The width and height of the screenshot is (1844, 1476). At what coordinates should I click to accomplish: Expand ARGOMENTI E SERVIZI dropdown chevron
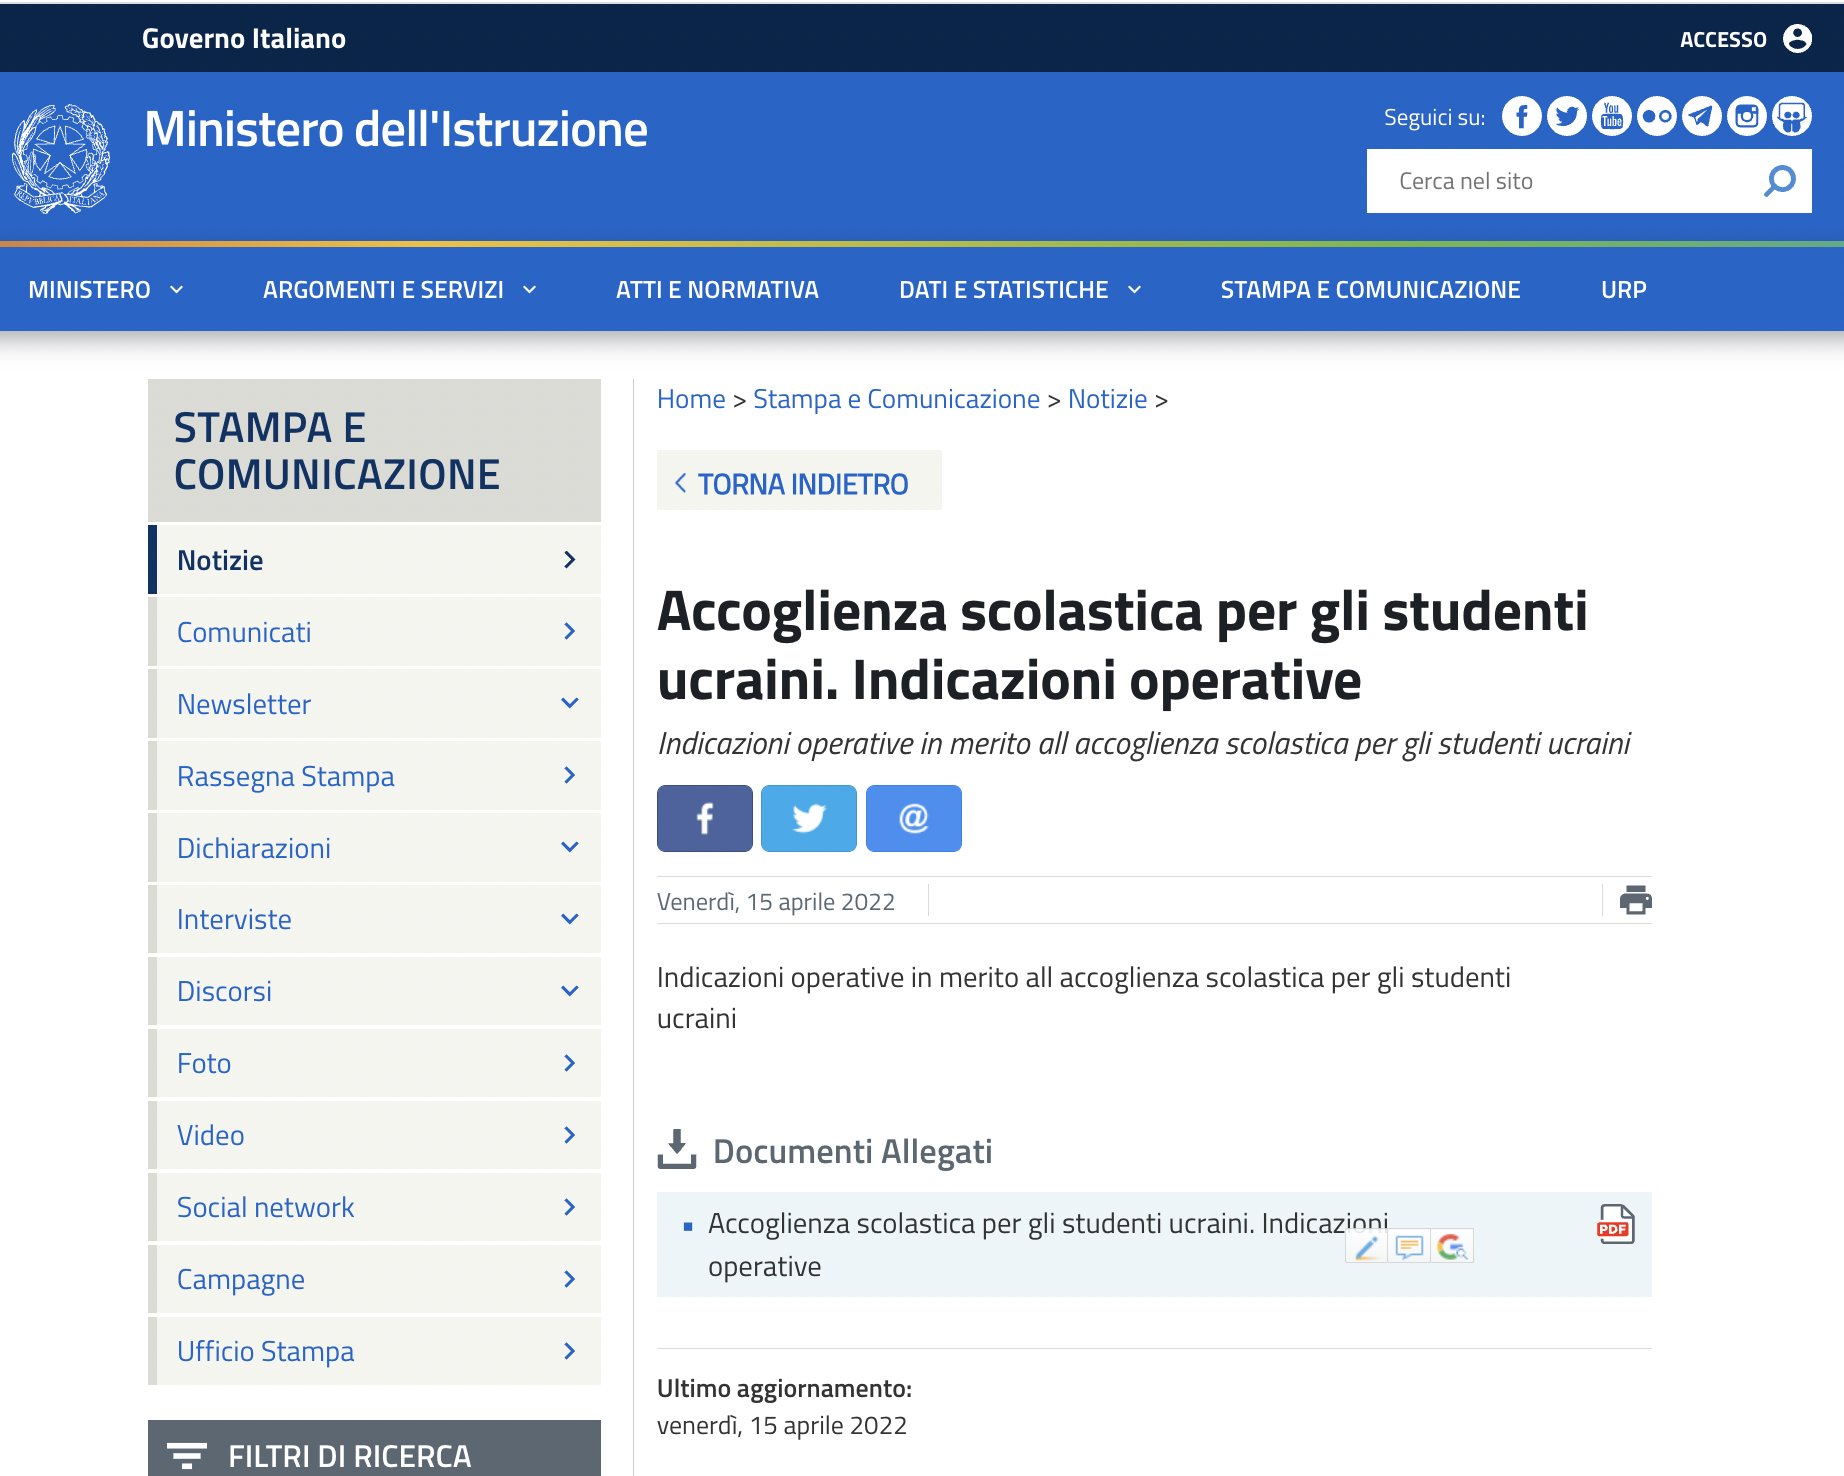click(x=530, y=290)
